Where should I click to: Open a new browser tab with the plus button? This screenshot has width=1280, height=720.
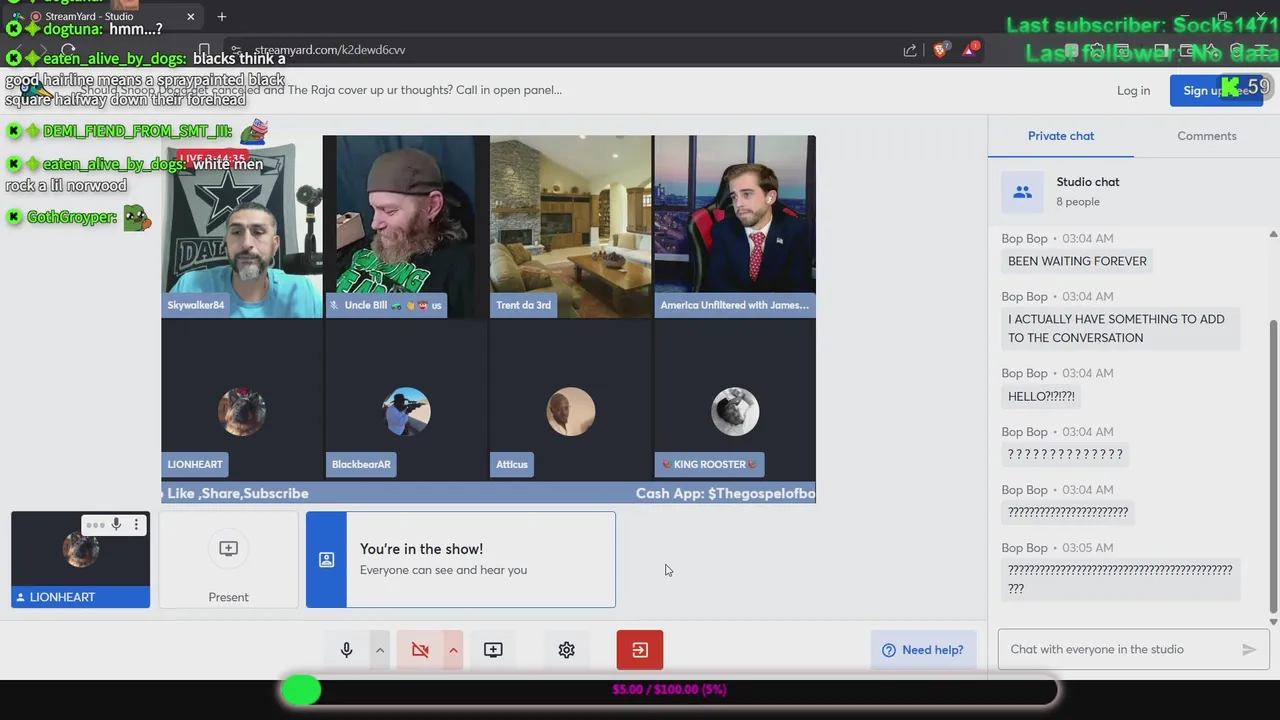222,16
